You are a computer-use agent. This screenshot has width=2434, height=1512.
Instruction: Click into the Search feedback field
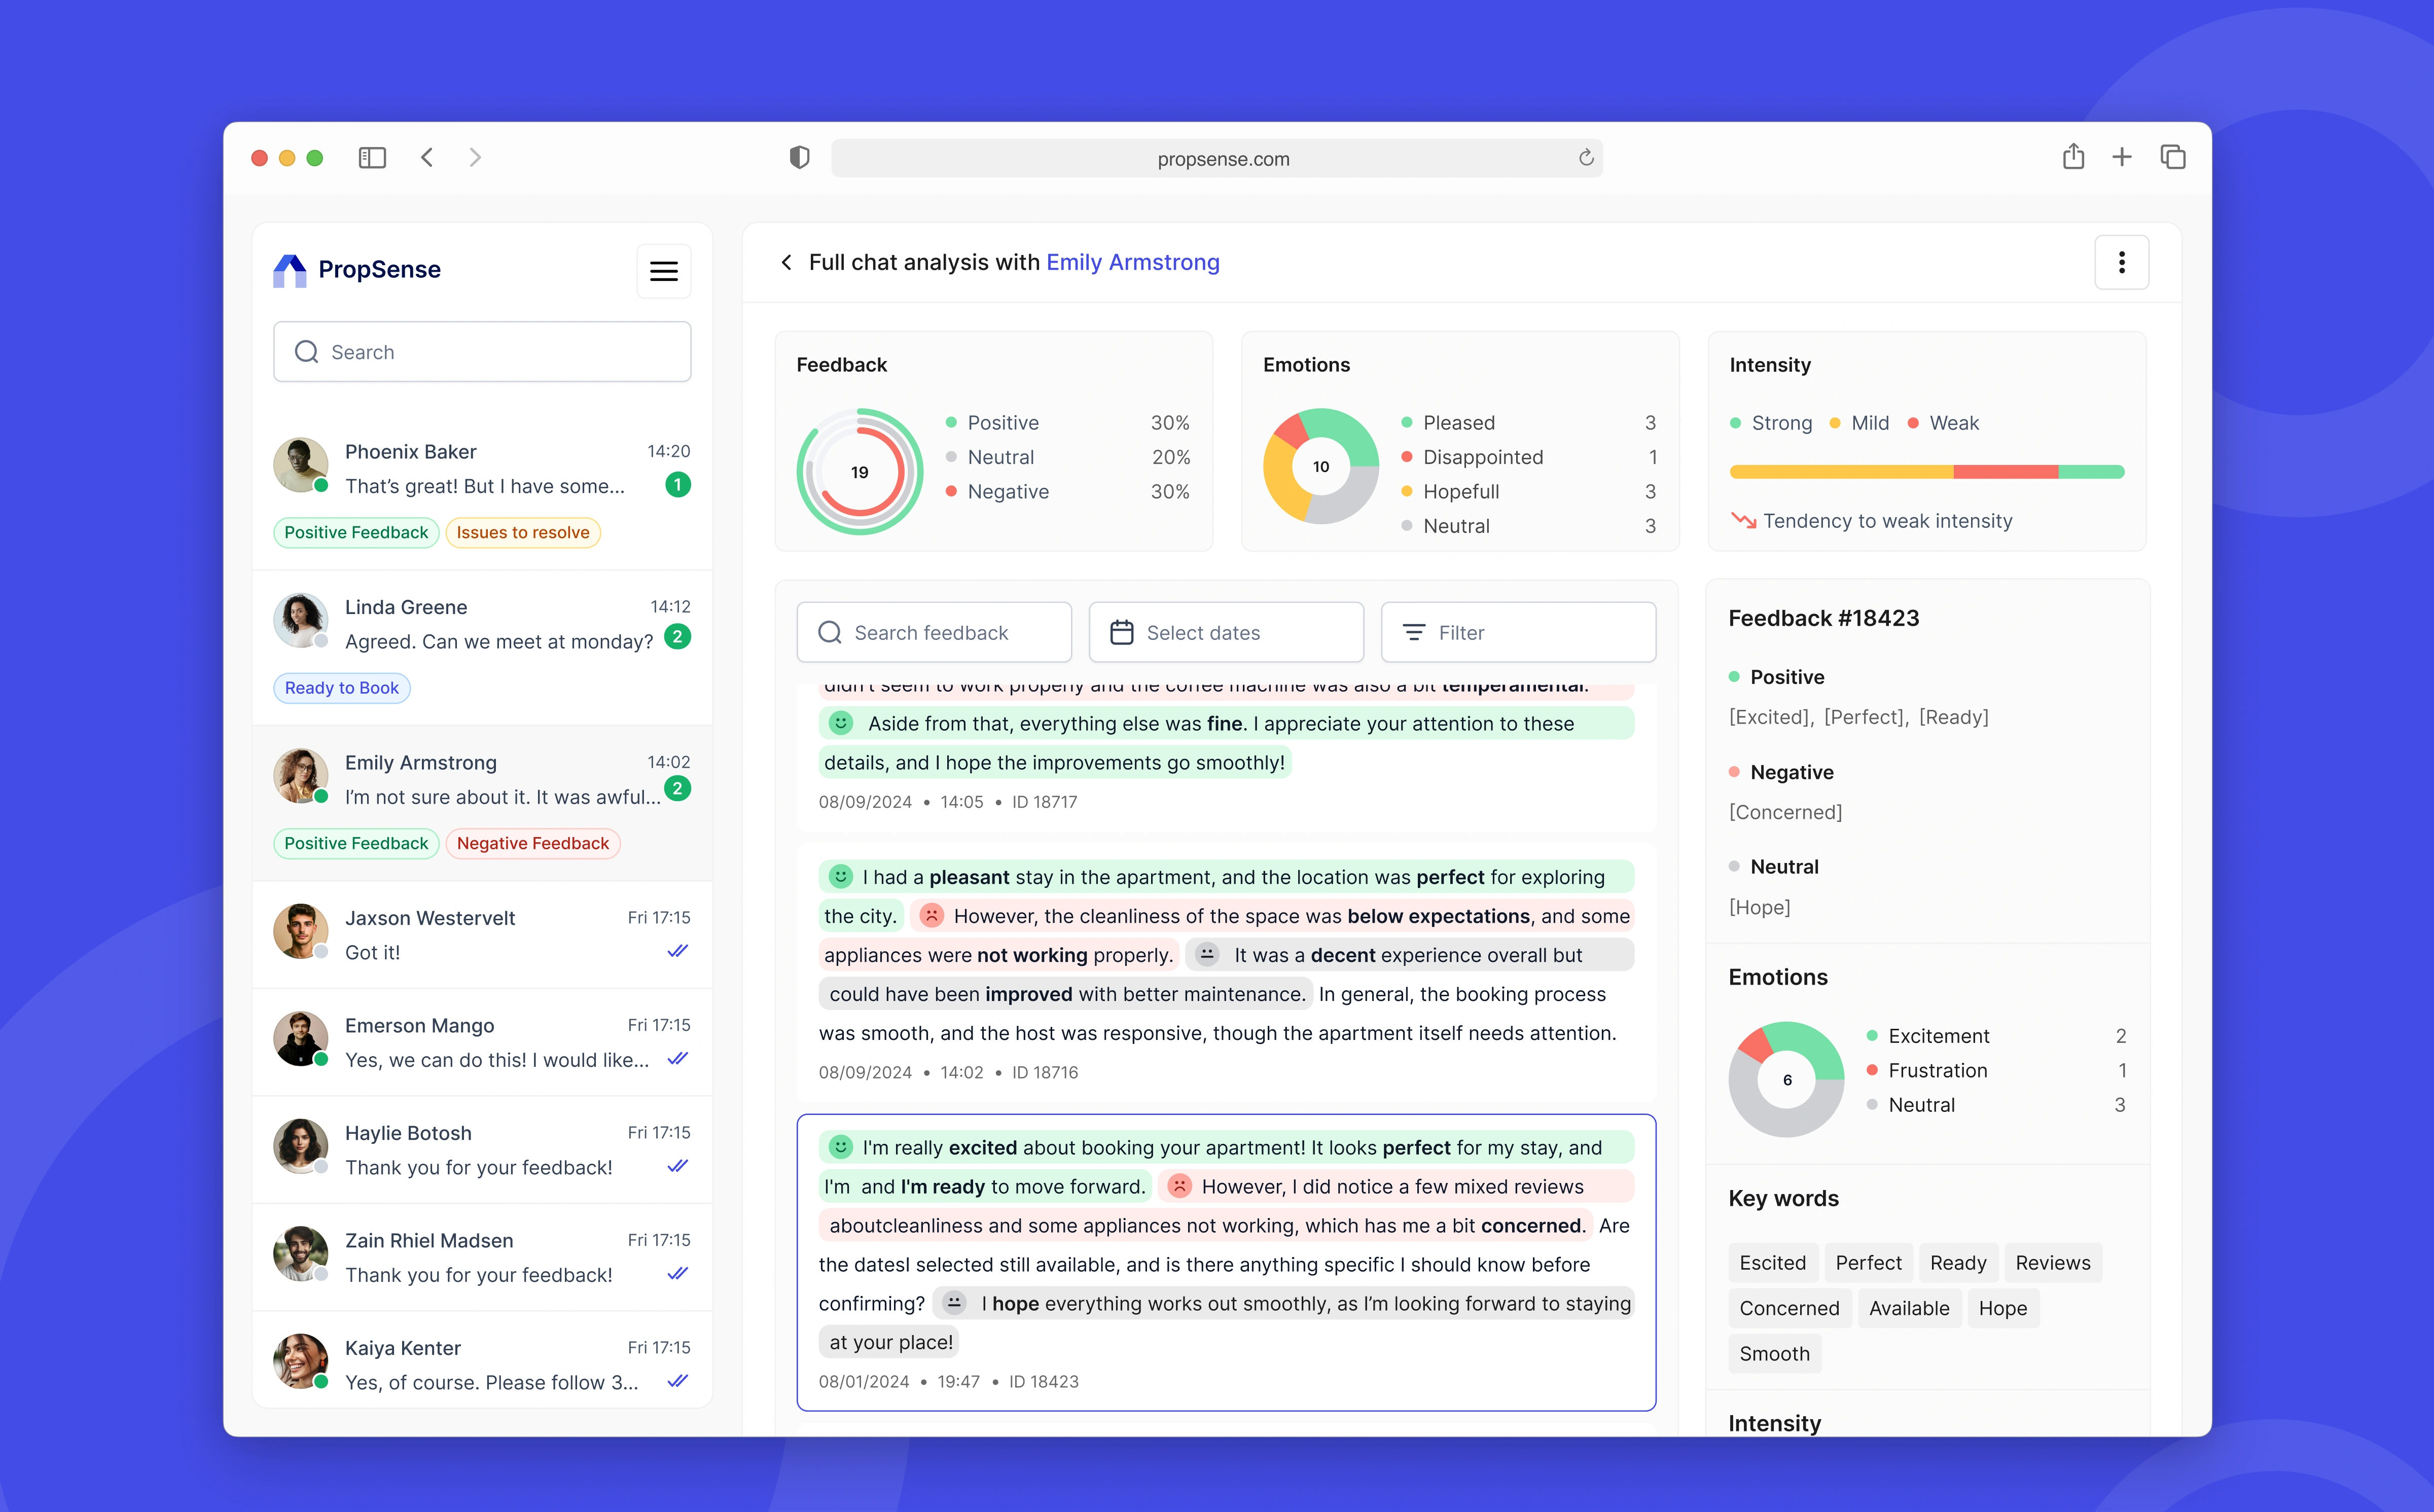934,632
